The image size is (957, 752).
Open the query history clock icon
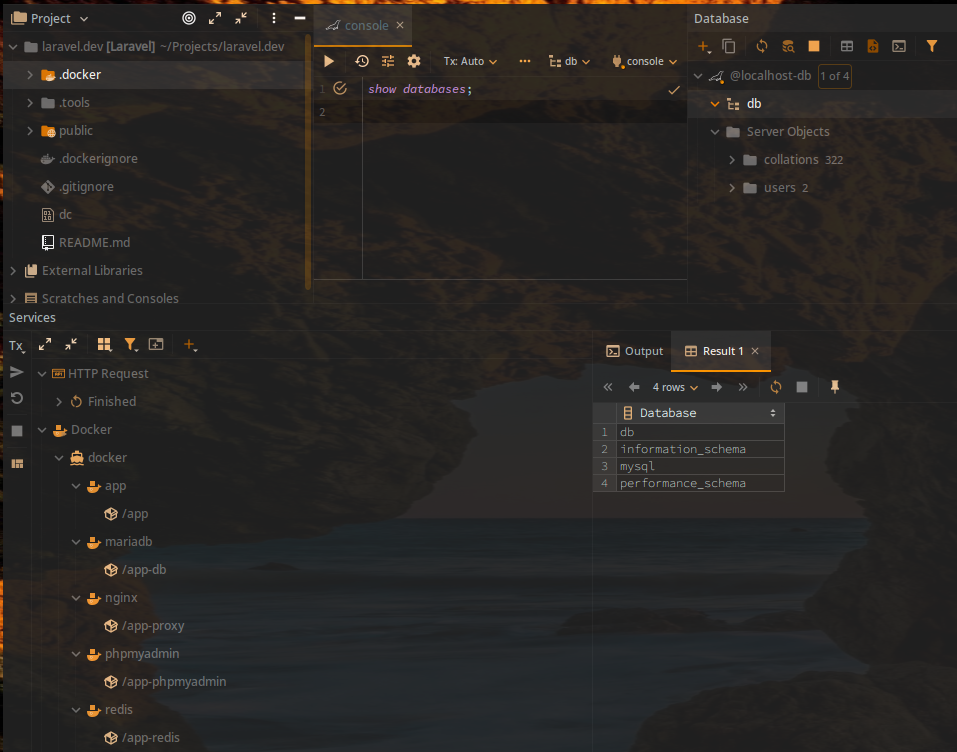pos(361,61)
